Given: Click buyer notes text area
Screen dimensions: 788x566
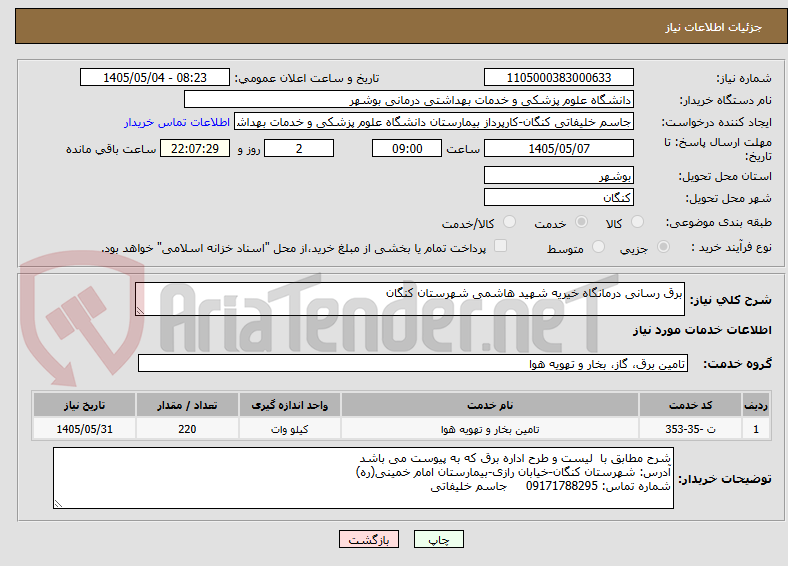Looking at the screenshot, I should 363,478.
